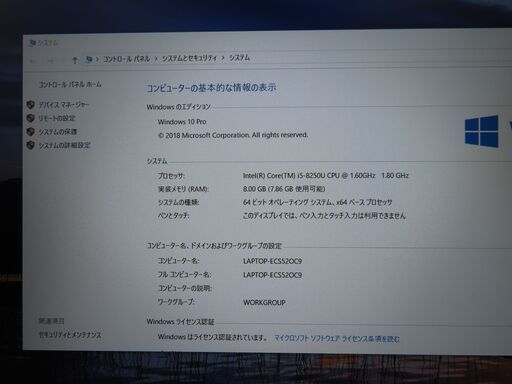Open システムの保護 link
Screen dimensions: 512x384
click(58, 132)
